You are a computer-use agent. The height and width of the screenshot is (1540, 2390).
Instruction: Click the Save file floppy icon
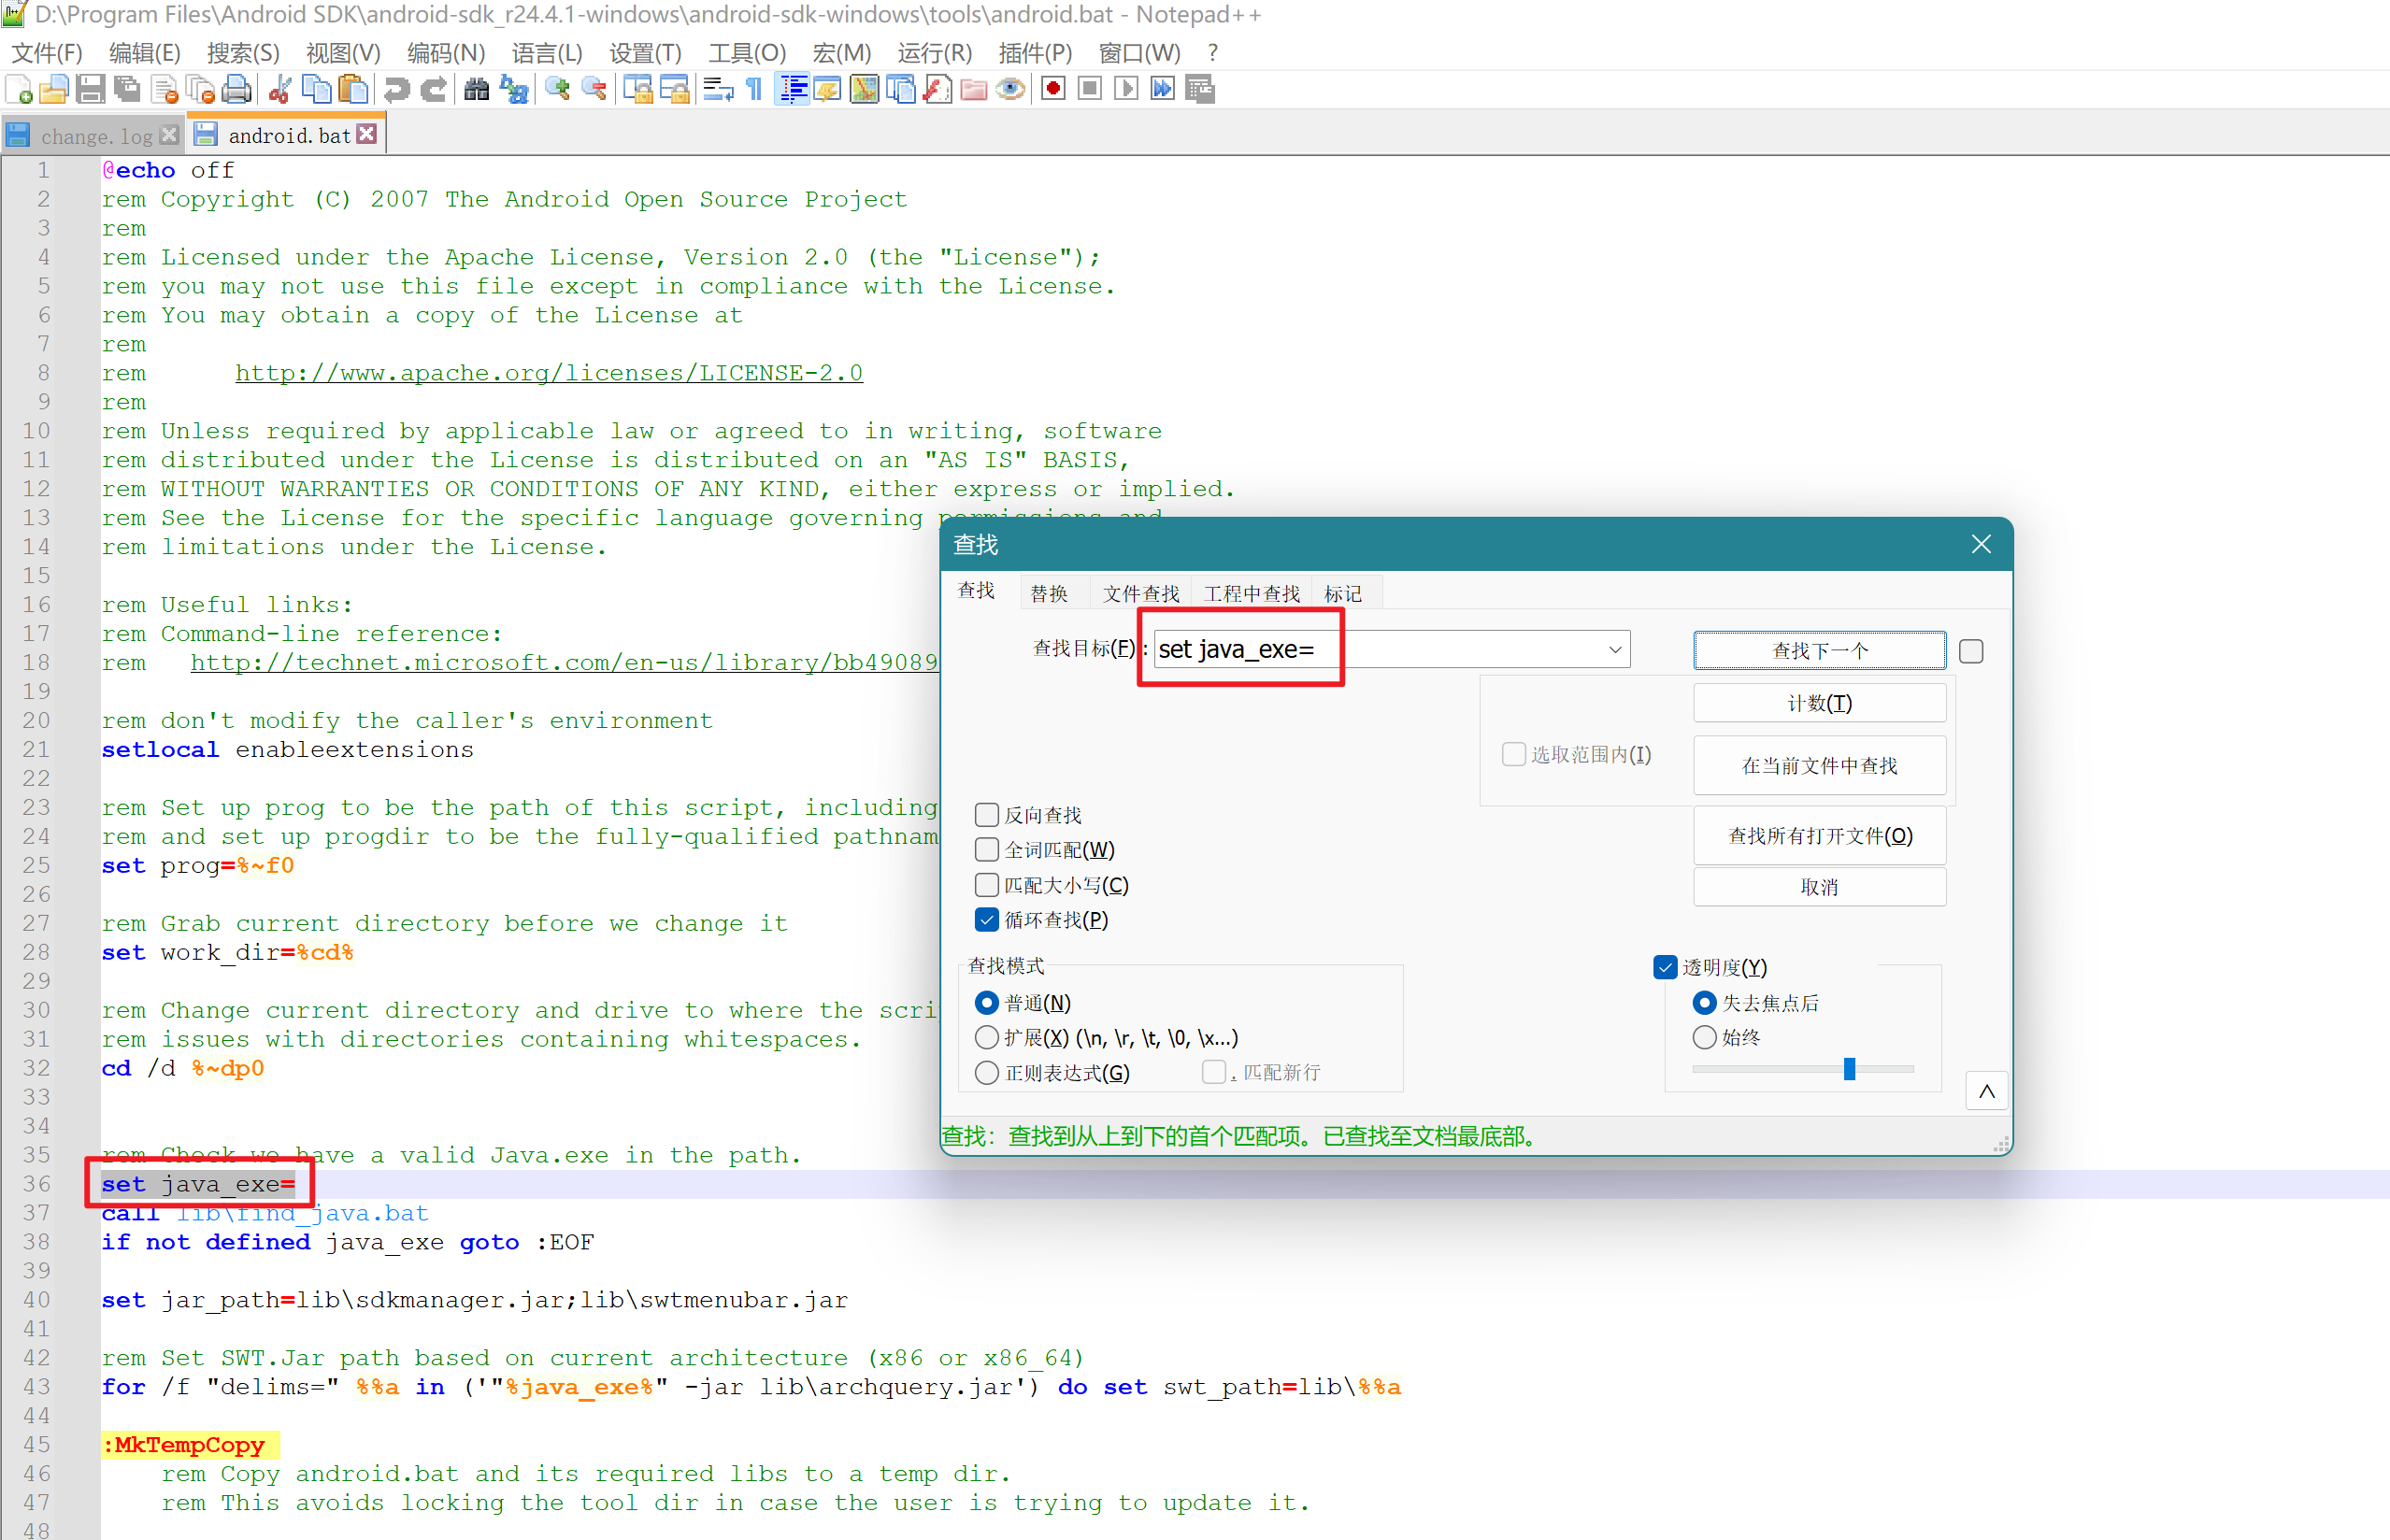[90, 90]
